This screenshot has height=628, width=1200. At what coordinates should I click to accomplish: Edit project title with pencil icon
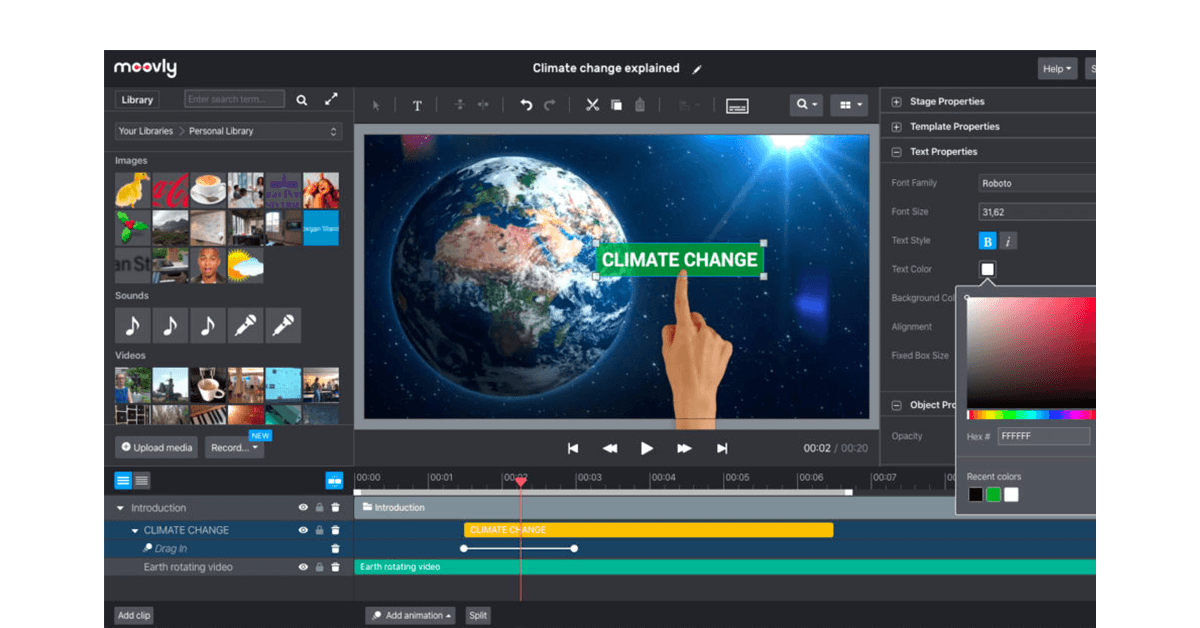click(x=698, y=69)
